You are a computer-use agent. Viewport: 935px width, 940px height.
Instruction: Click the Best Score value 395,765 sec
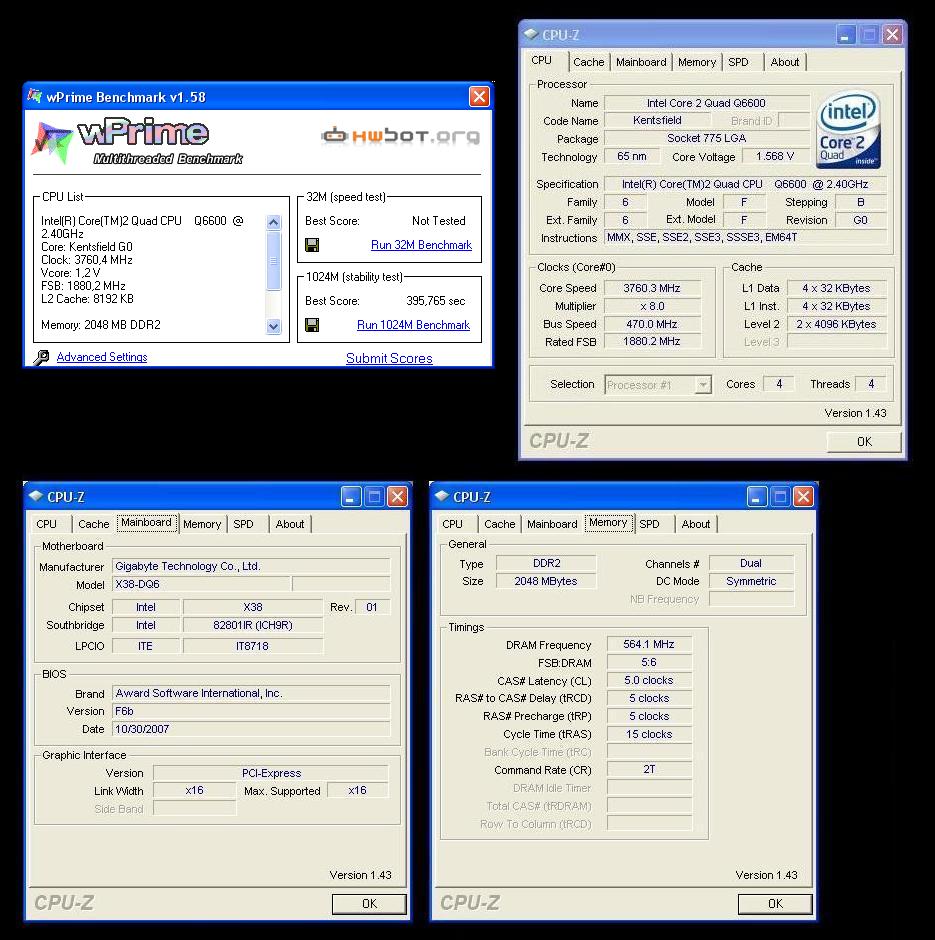(x=435, y=301)
